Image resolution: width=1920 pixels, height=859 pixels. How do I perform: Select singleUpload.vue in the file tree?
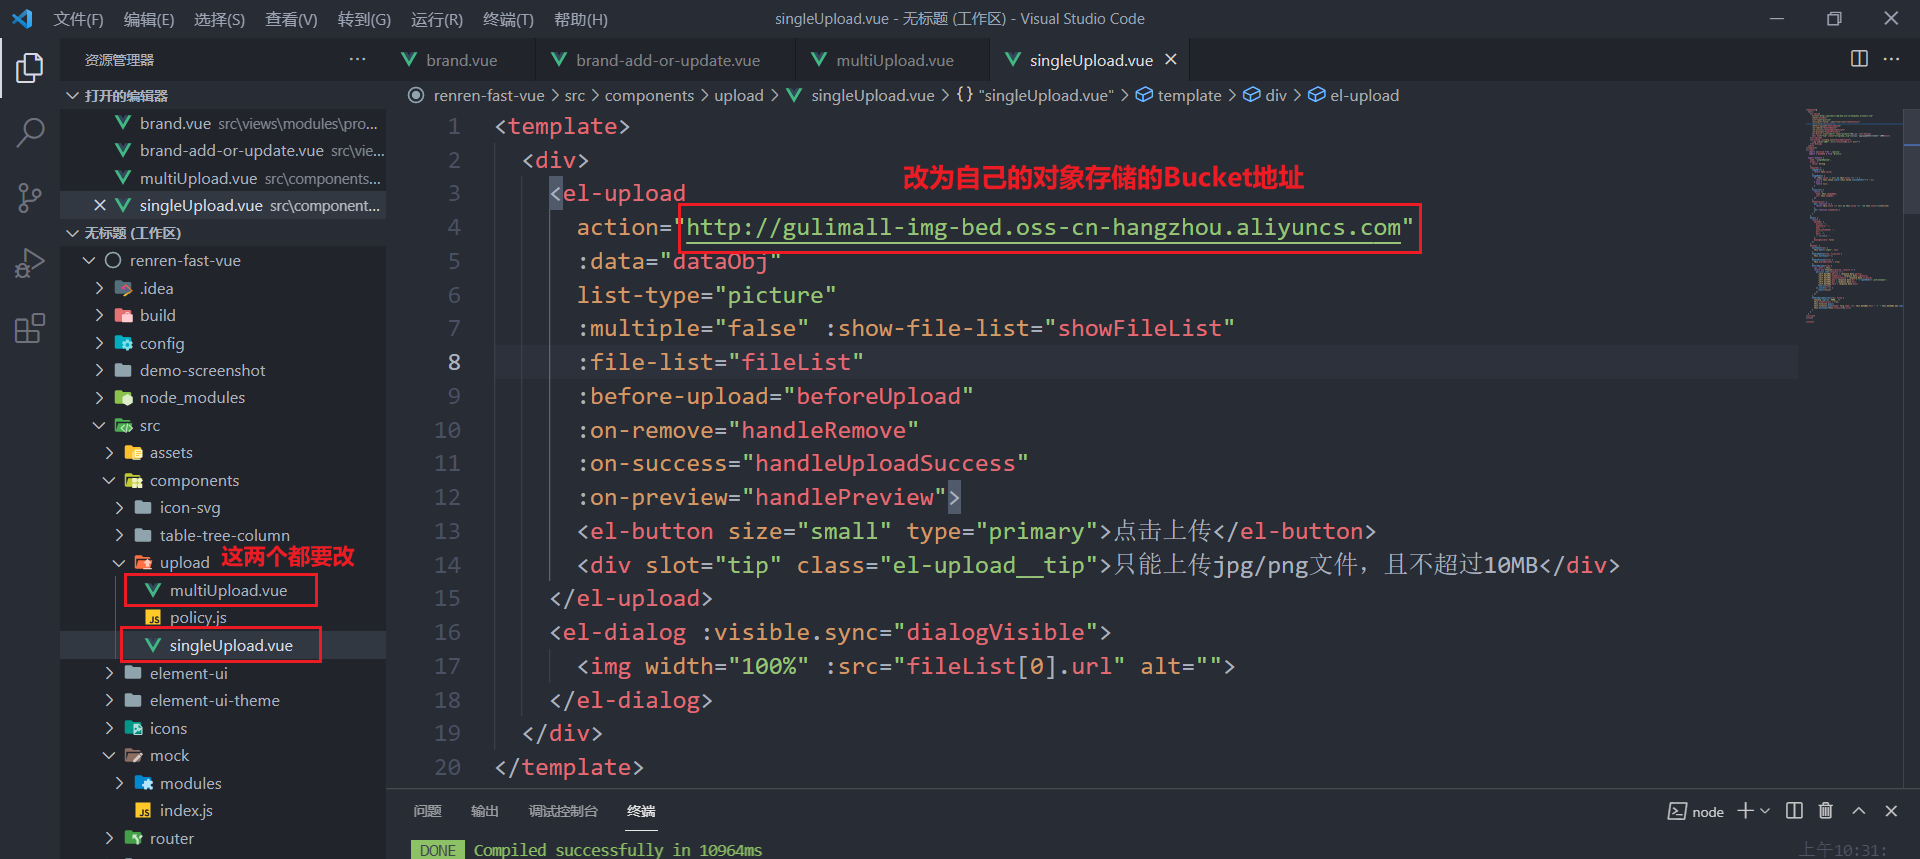[x=223, y=645]
